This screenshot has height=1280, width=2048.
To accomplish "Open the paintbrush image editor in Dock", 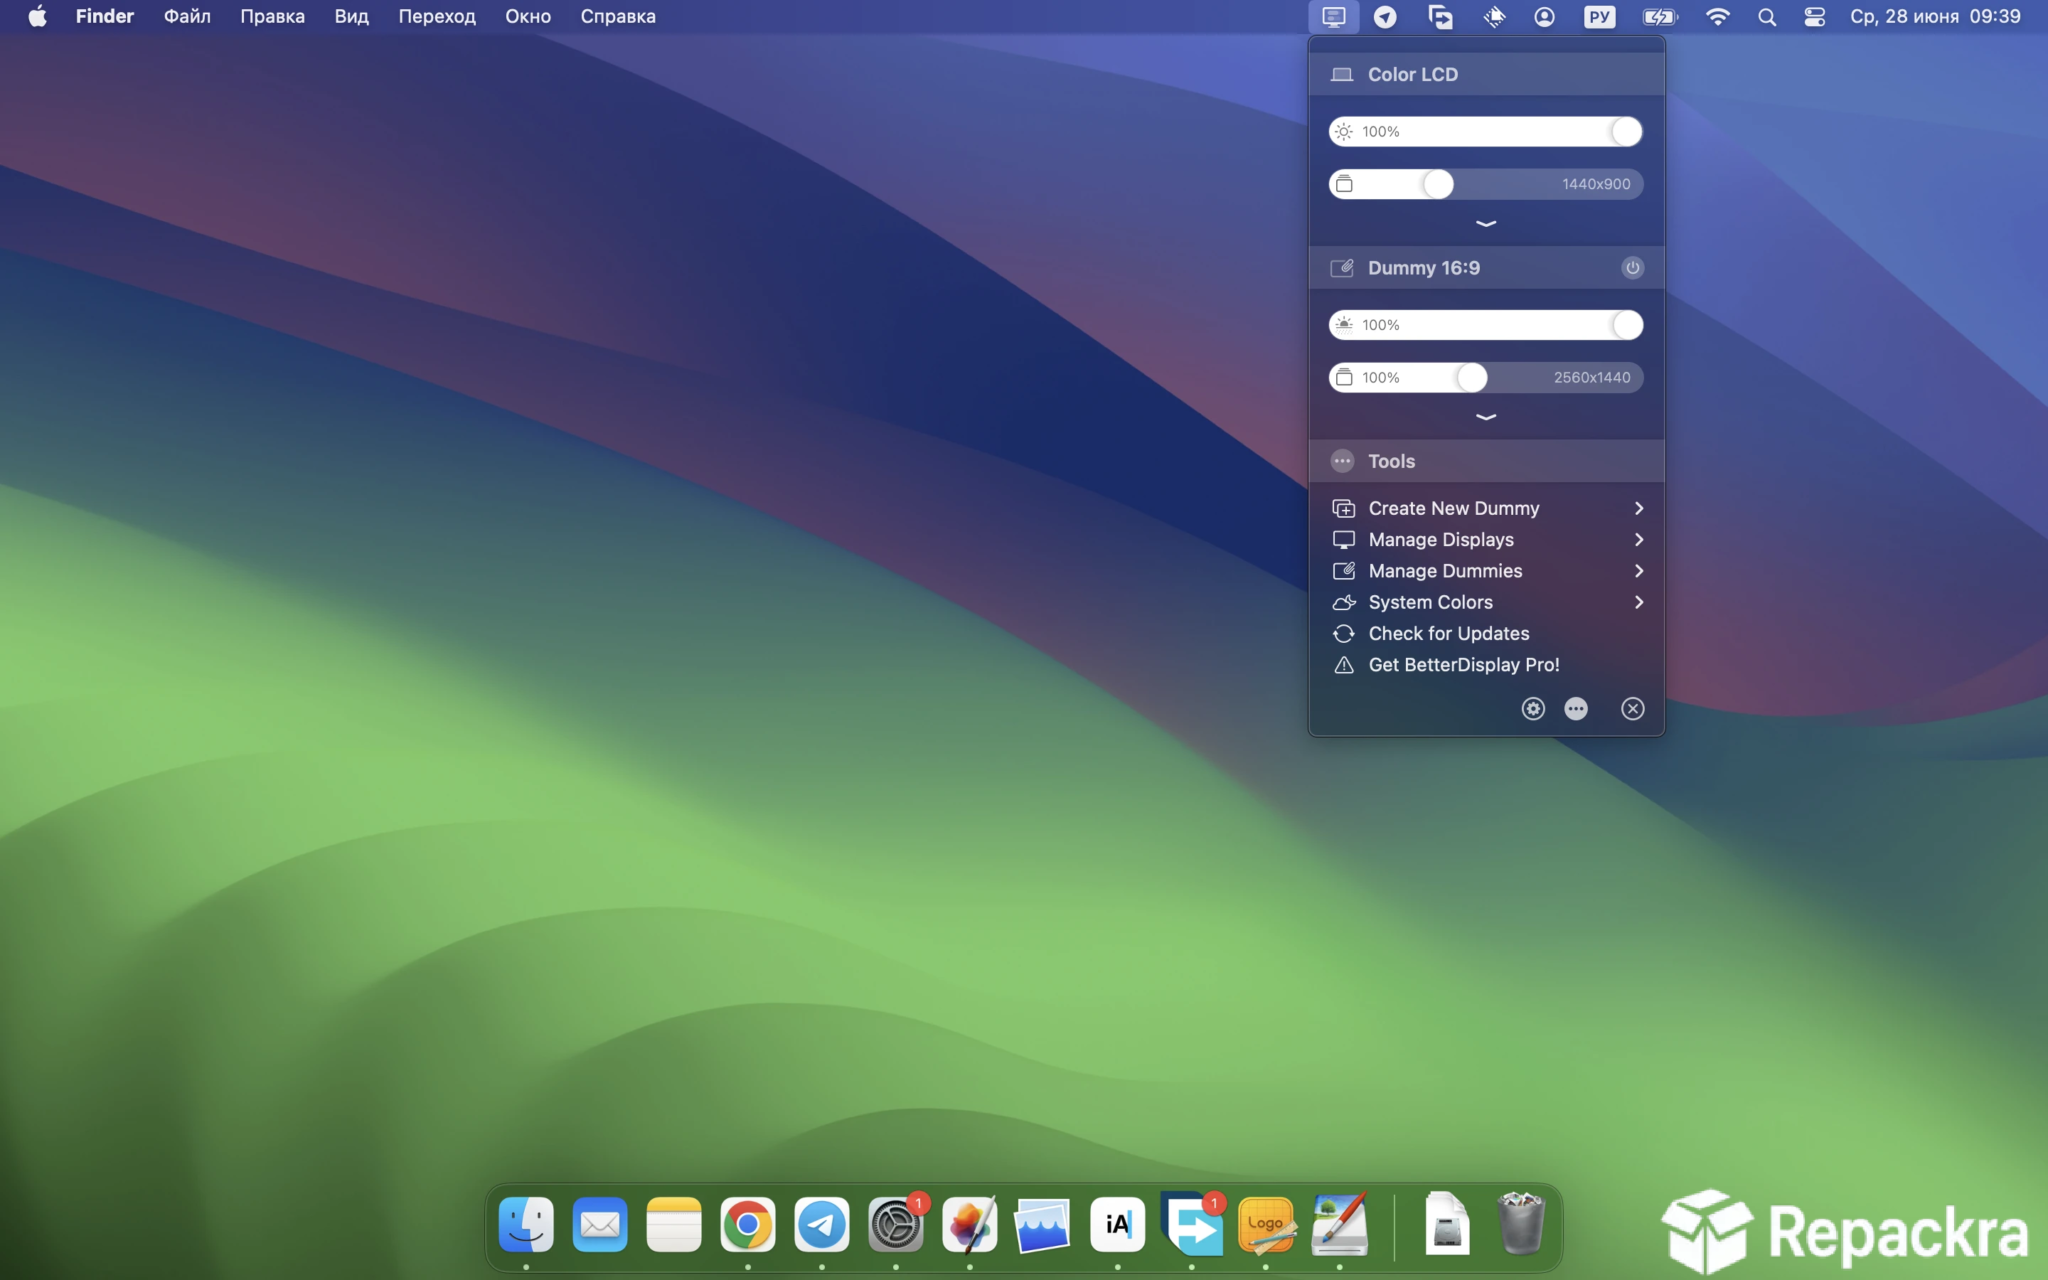I will point(1340,1224).
